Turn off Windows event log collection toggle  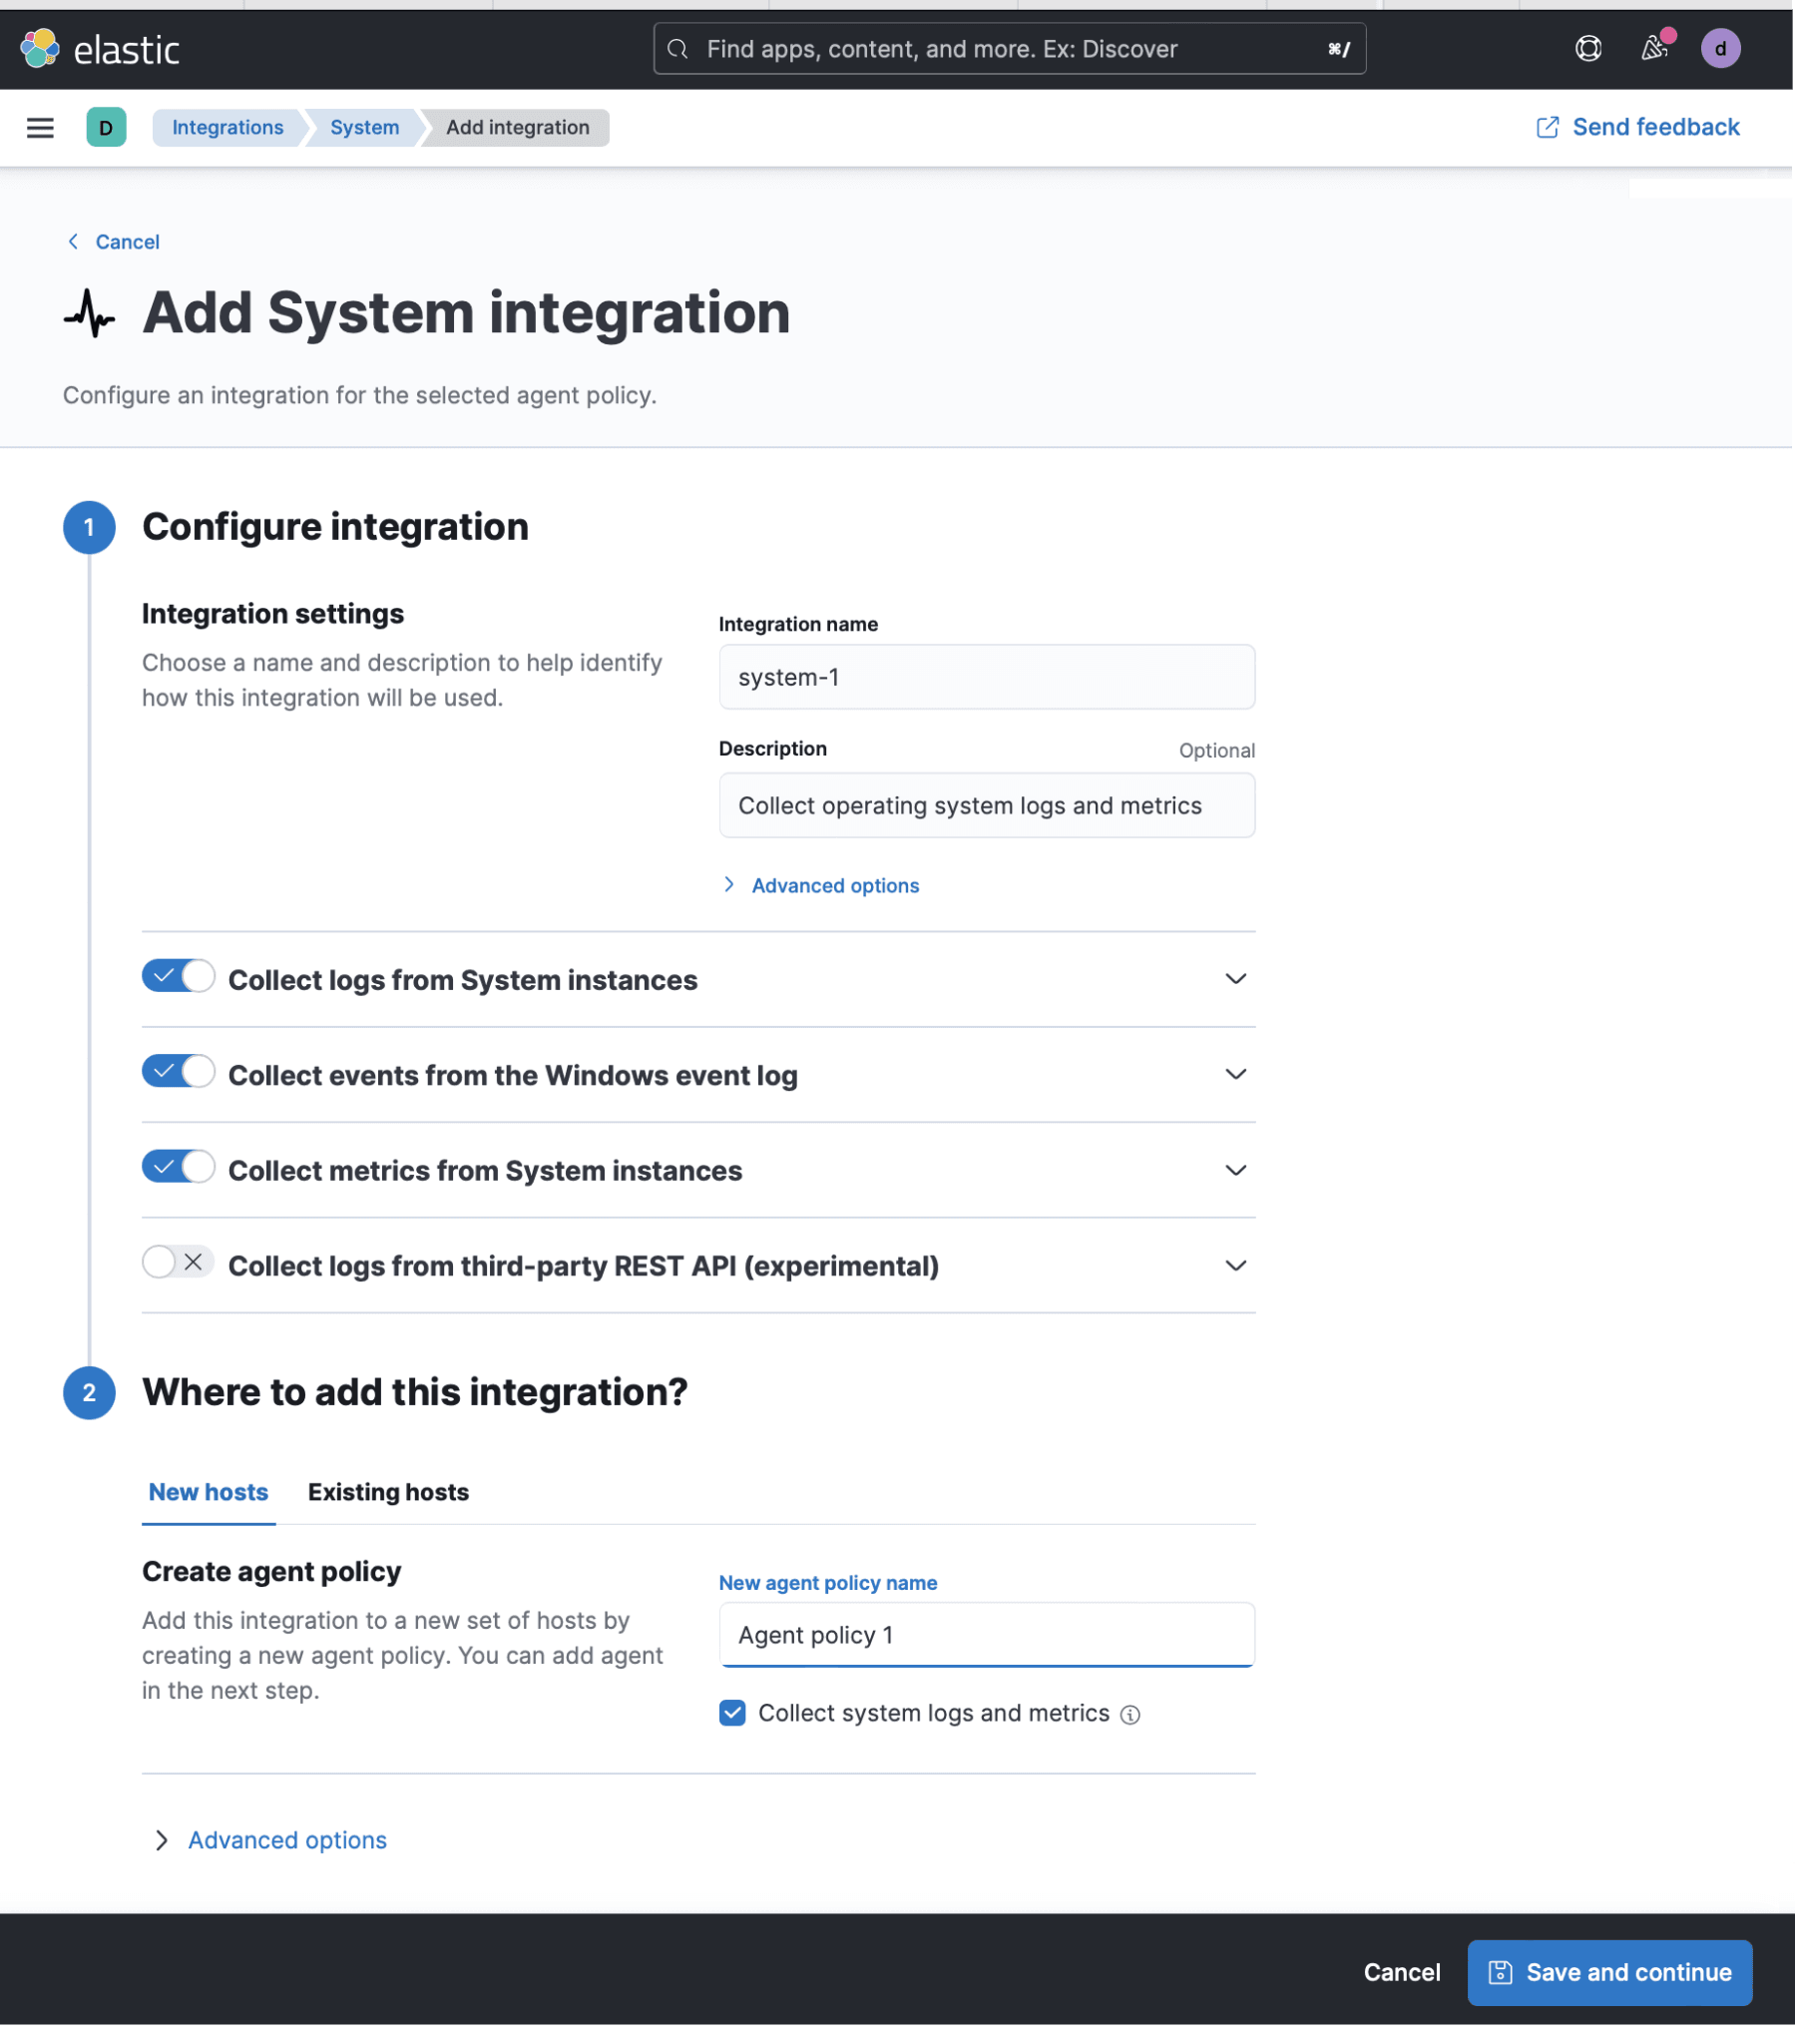[x=178, y=1072]
